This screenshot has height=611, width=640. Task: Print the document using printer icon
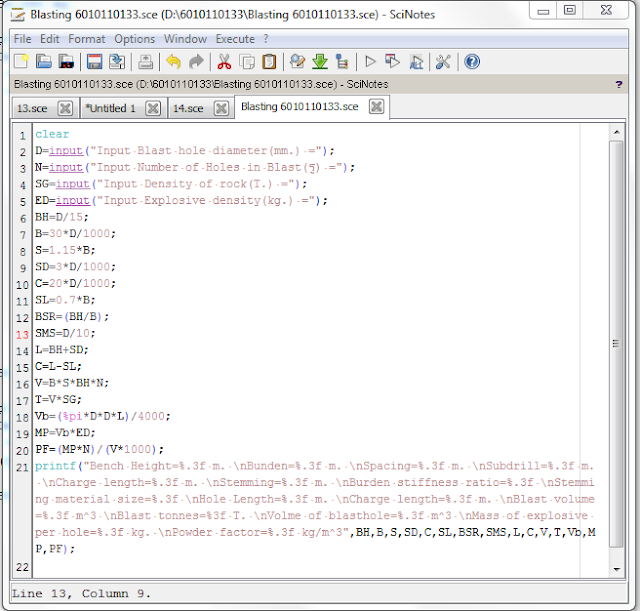coord(145,62)
